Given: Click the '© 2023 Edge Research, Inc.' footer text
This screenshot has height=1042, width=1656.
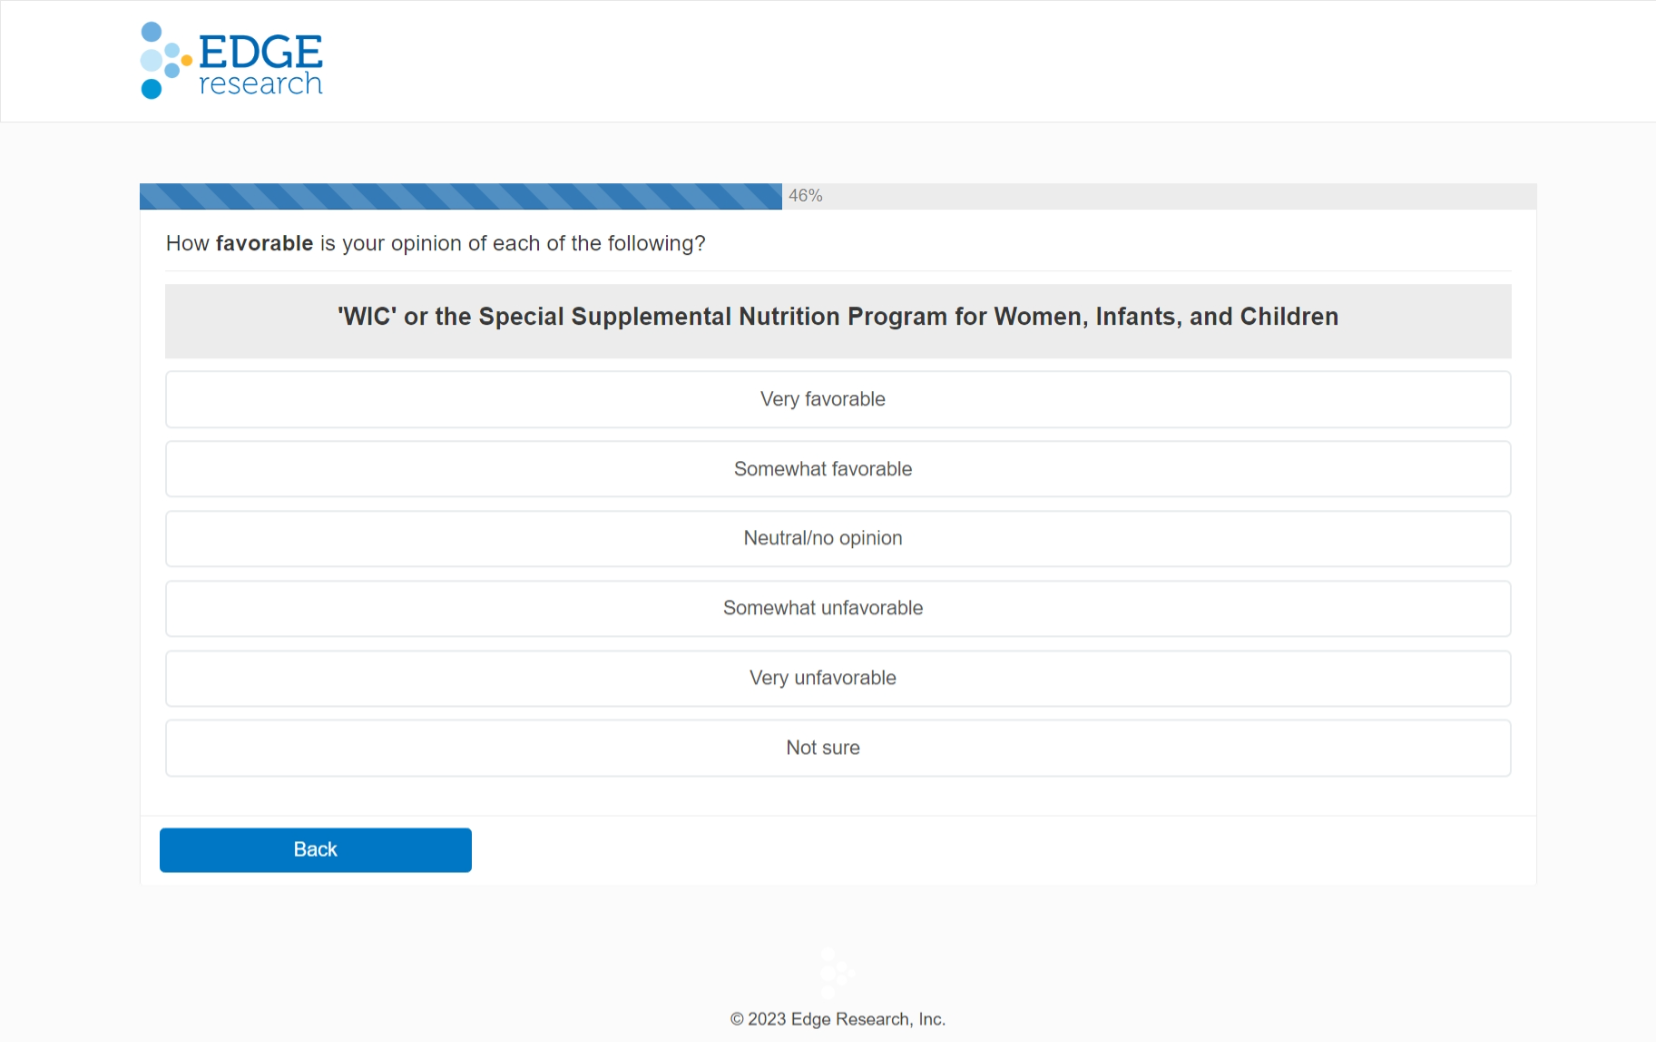Looking at the screenshot, I should (x=837, y=1019).
